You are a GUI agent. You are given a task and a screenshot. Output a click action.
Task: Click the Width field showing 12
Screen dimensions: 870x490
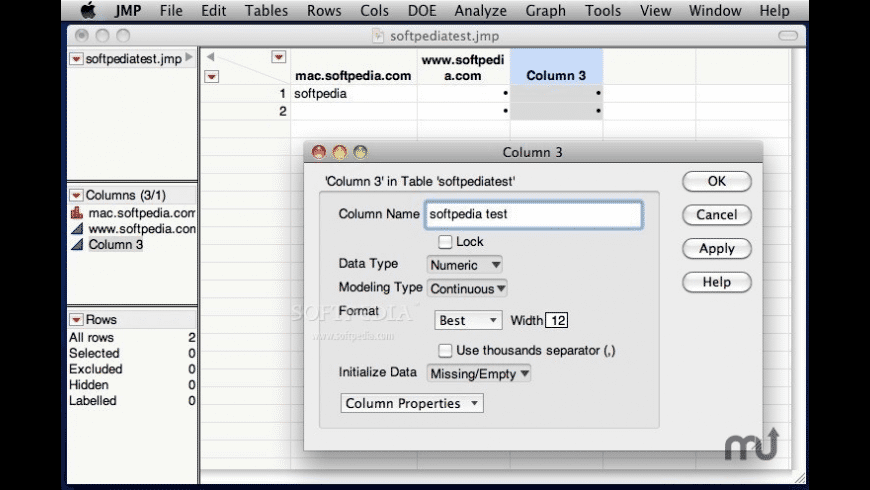point(557,320)
